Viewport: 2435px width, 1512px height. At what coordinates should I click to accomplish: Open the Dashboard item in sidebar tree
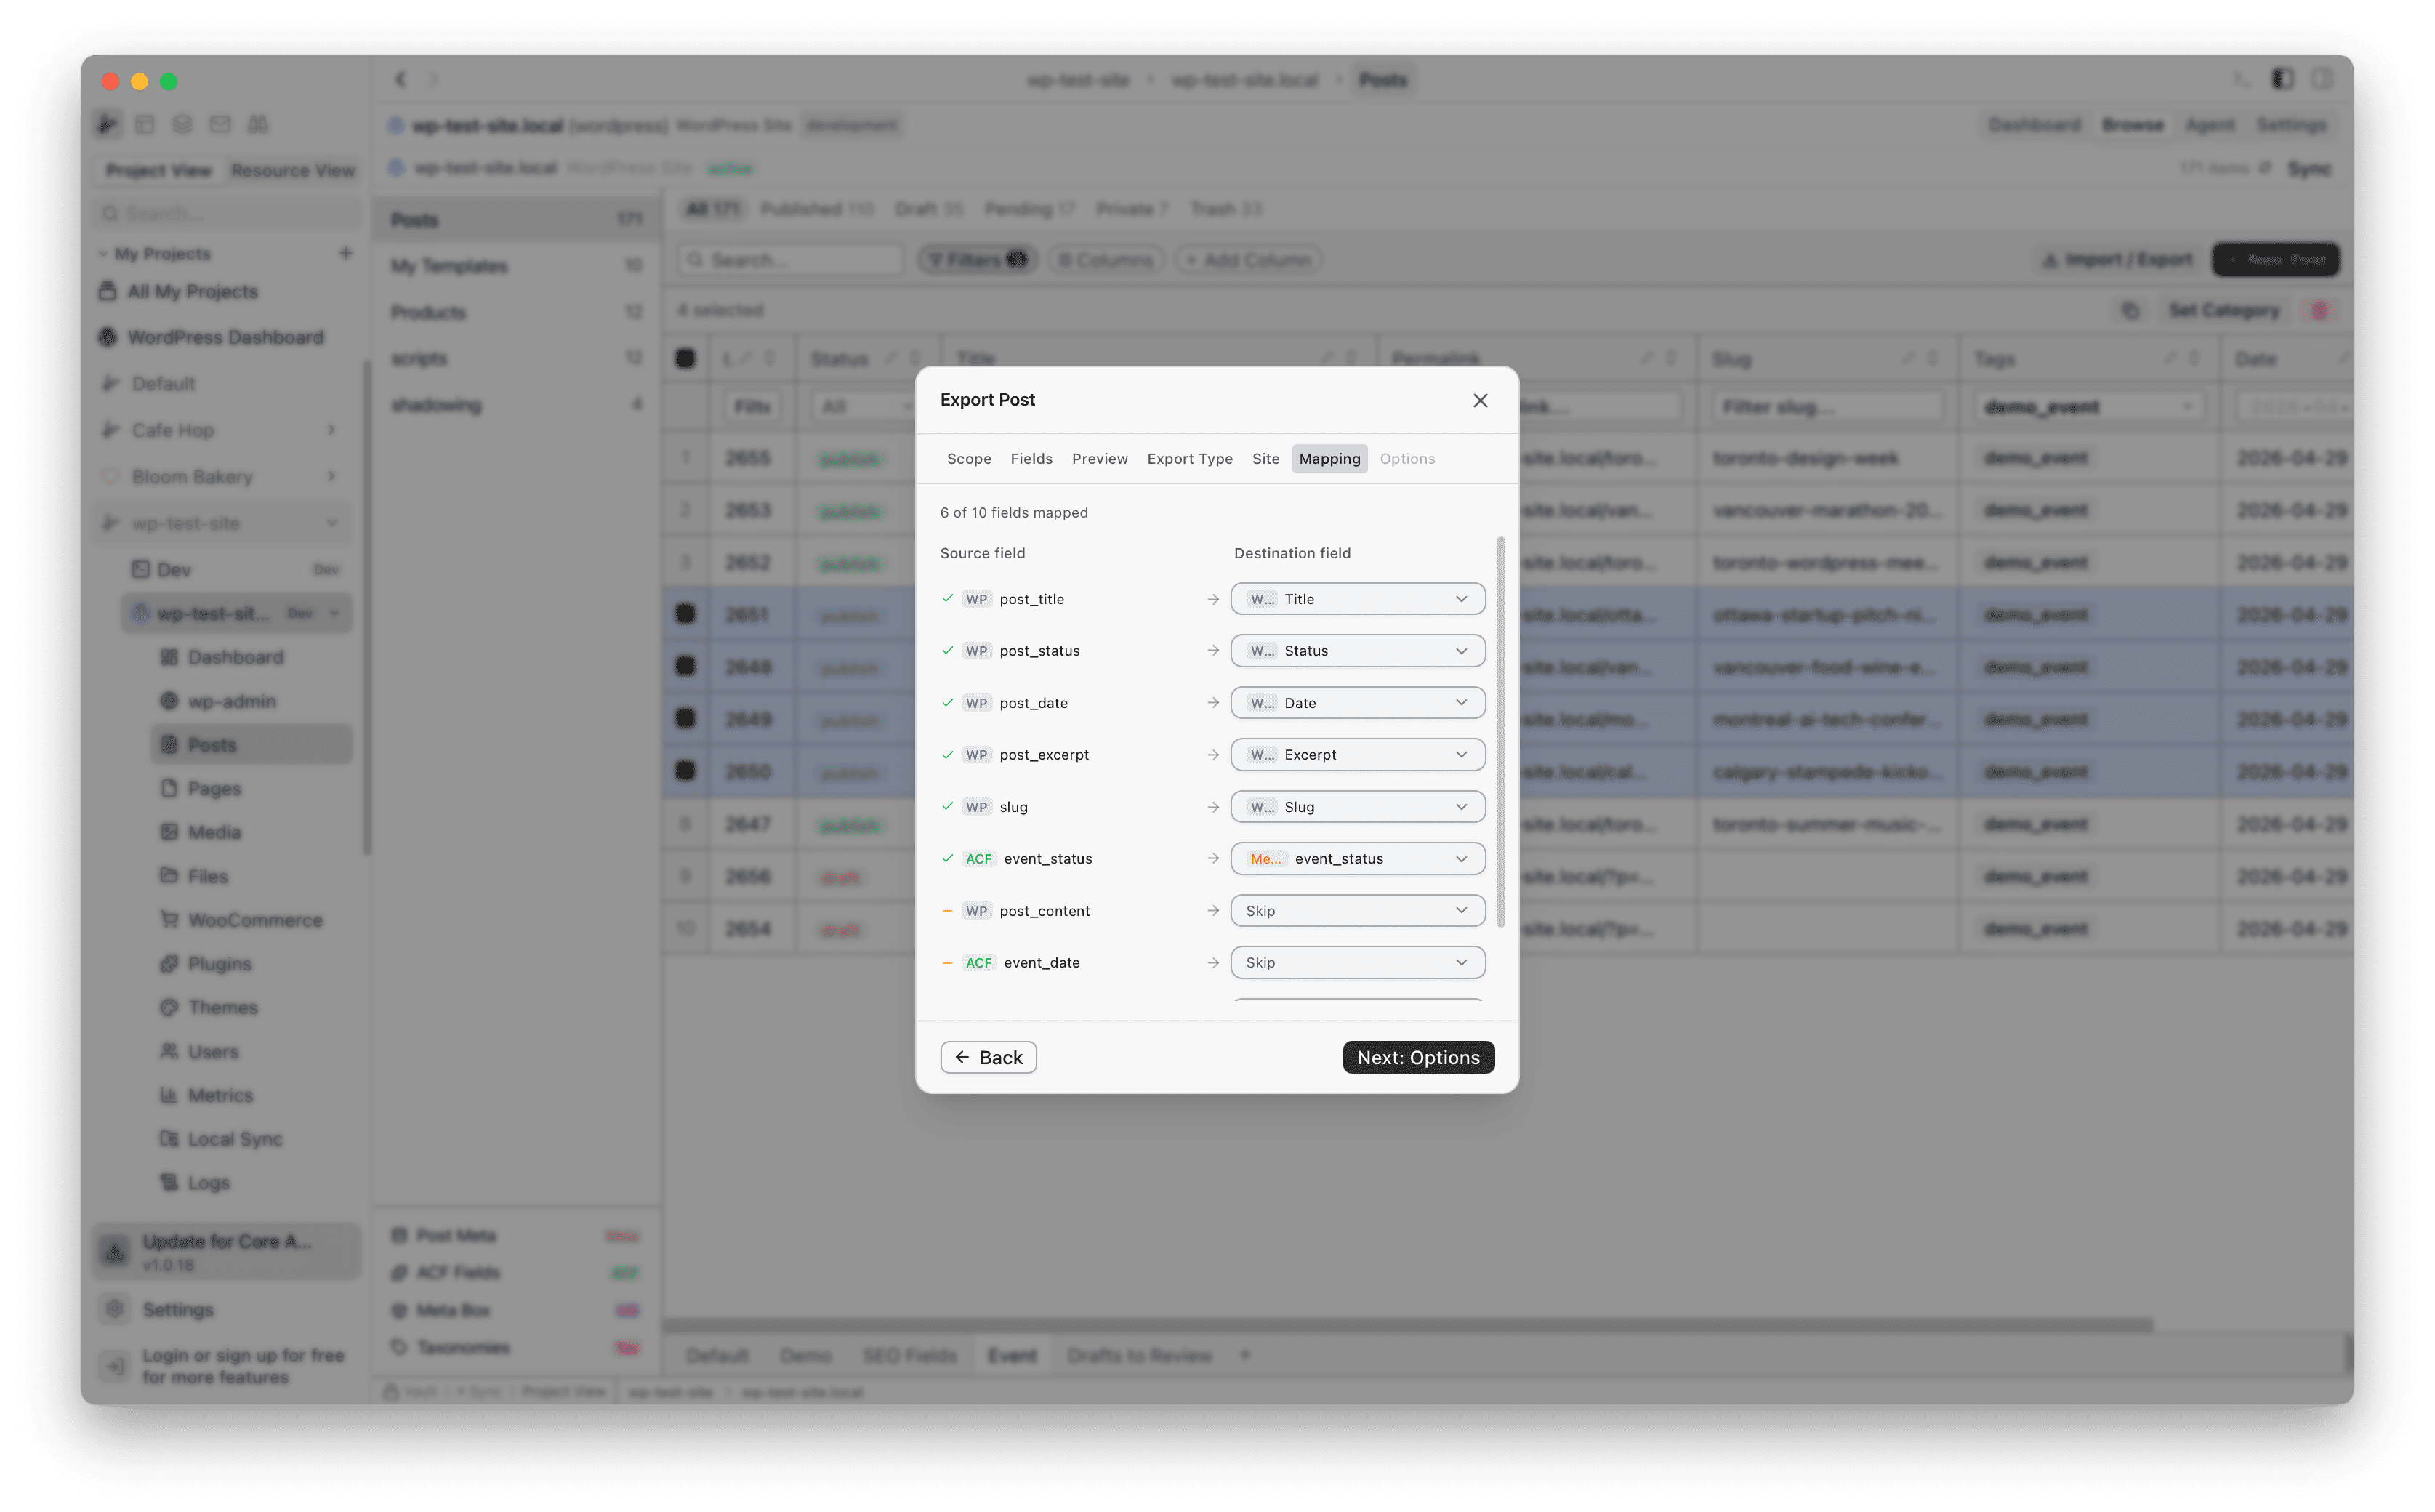[x=235, y=657]
